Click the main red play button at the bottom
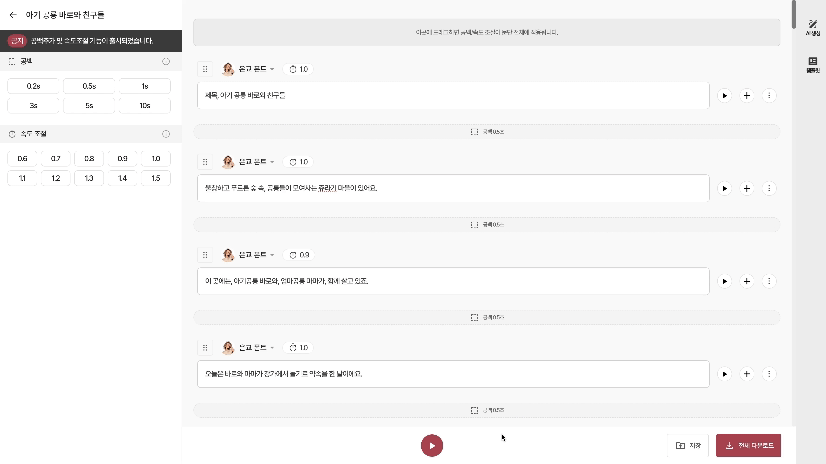 (432, 446)
